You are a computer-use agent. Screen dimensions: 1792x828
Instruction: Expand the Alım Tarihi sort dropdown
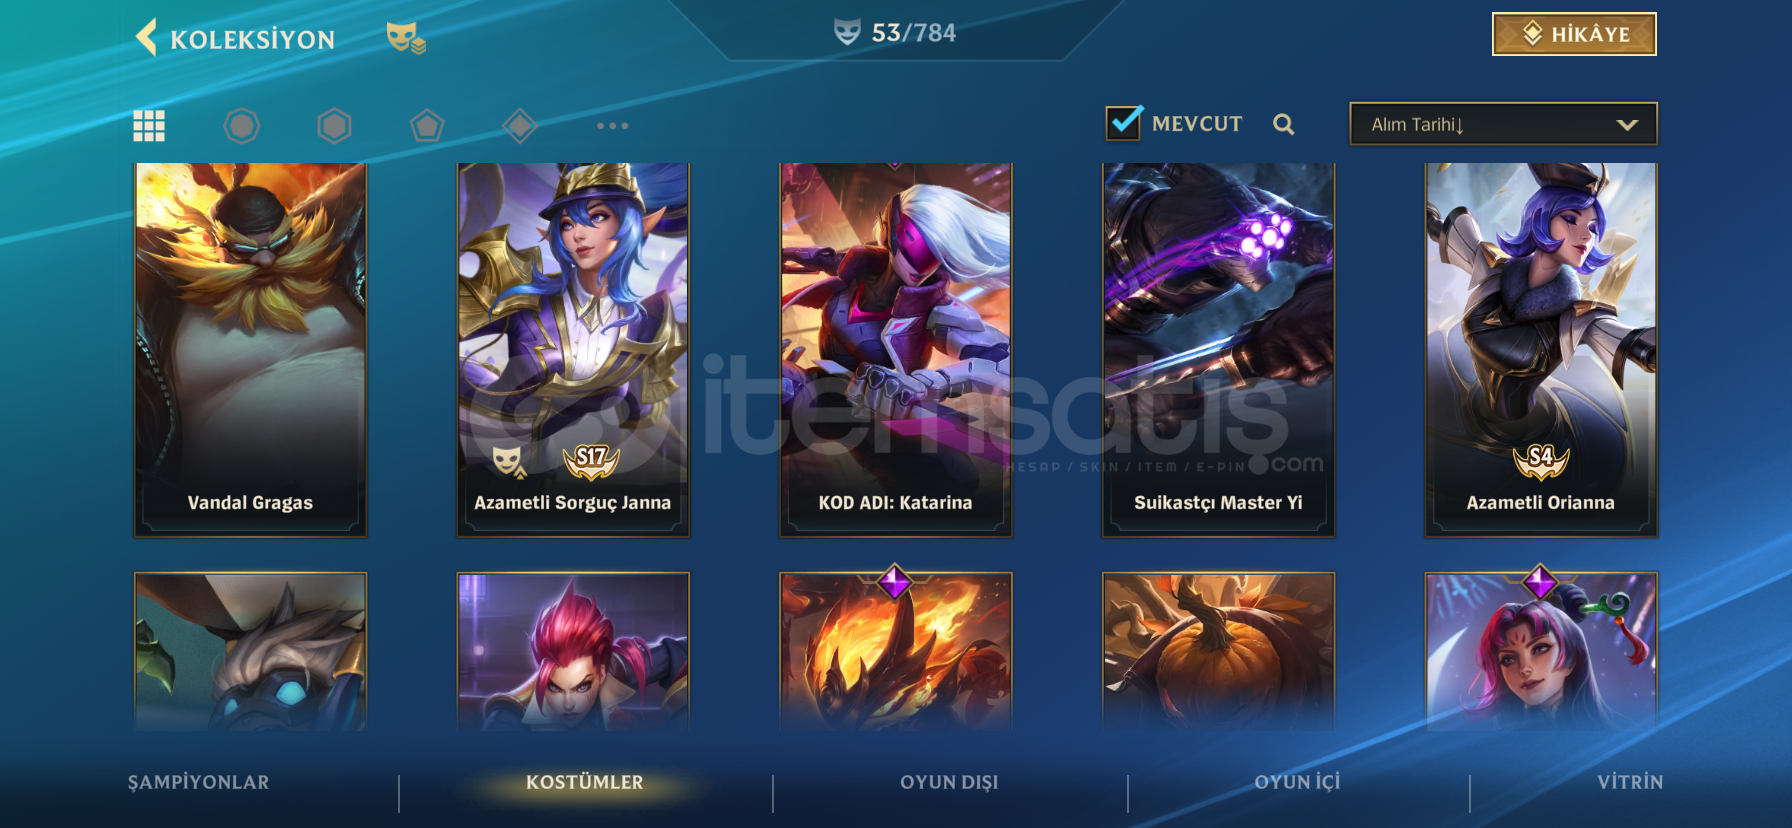point(1503,124)
